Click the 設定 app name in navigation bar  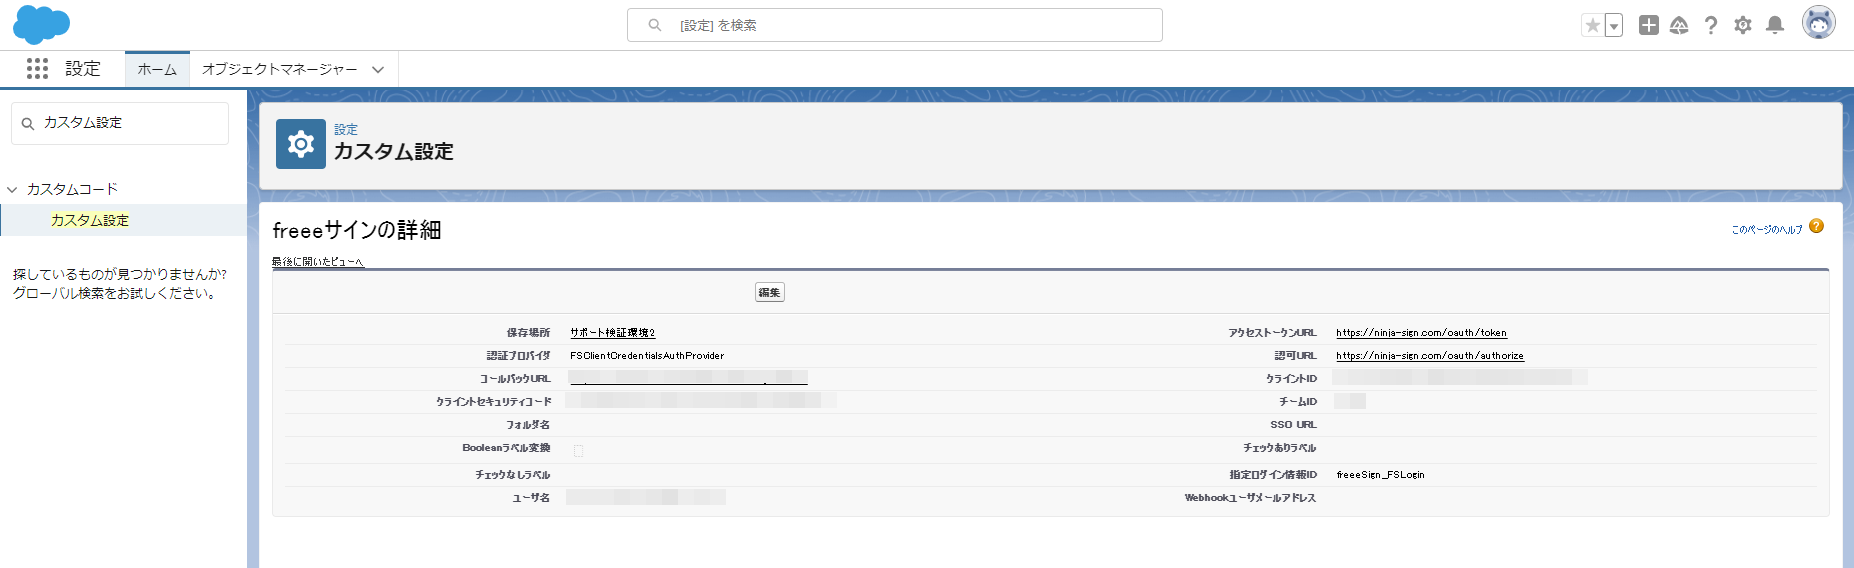click(x=83, y=69)
